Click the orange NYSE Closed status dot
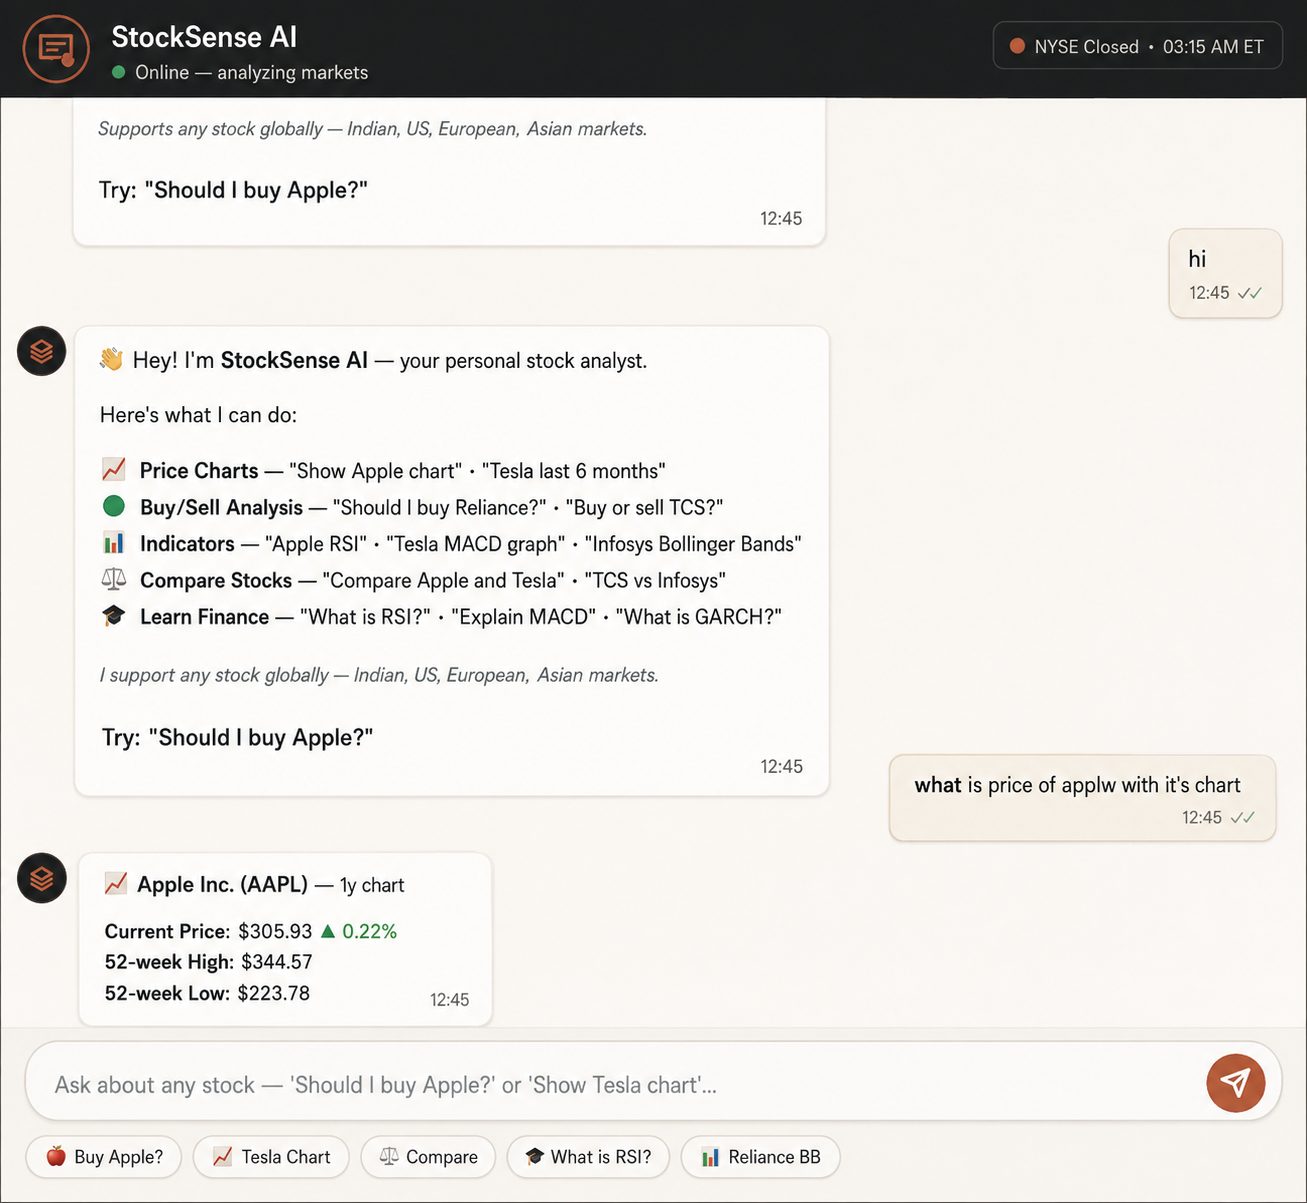Viewport: 1307px width, 1203px height. 1017,46
